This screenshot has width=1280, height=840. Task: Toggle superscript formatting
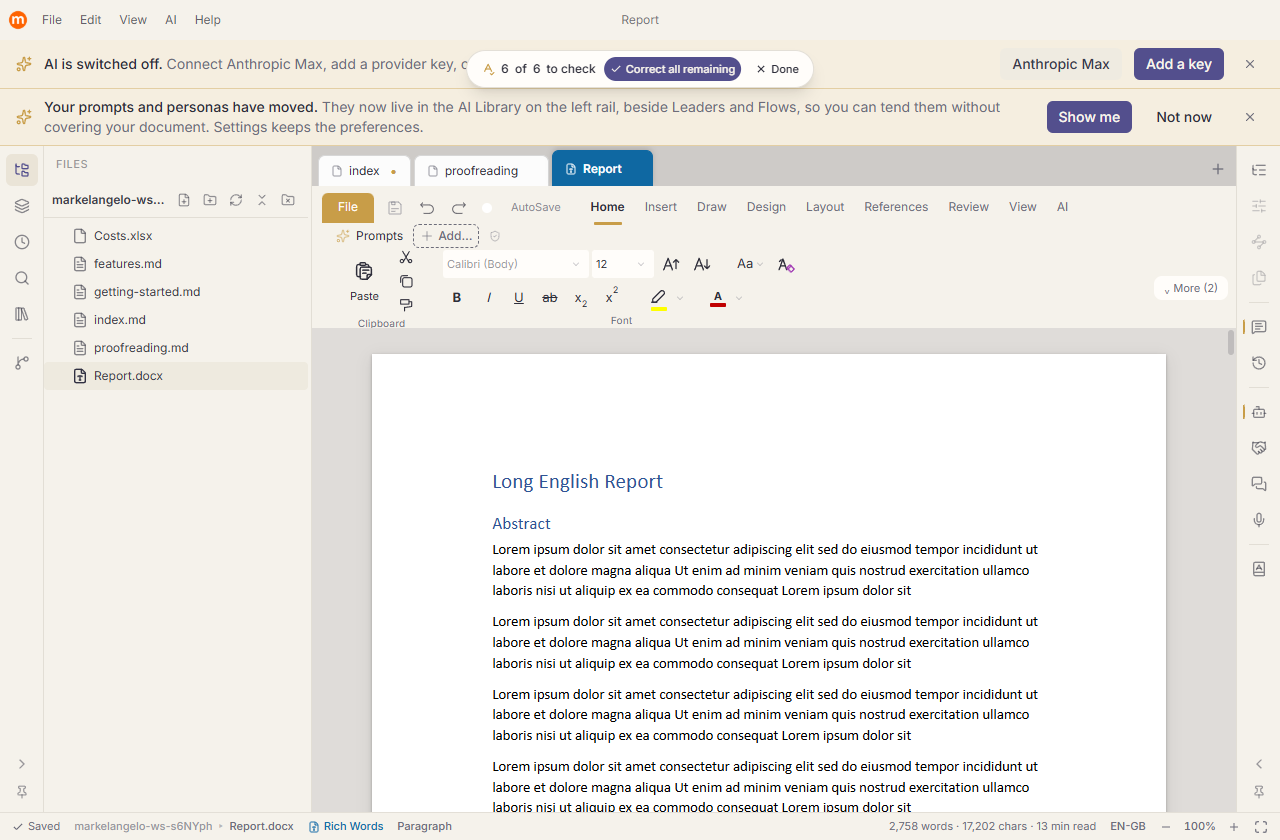(612, 297)
